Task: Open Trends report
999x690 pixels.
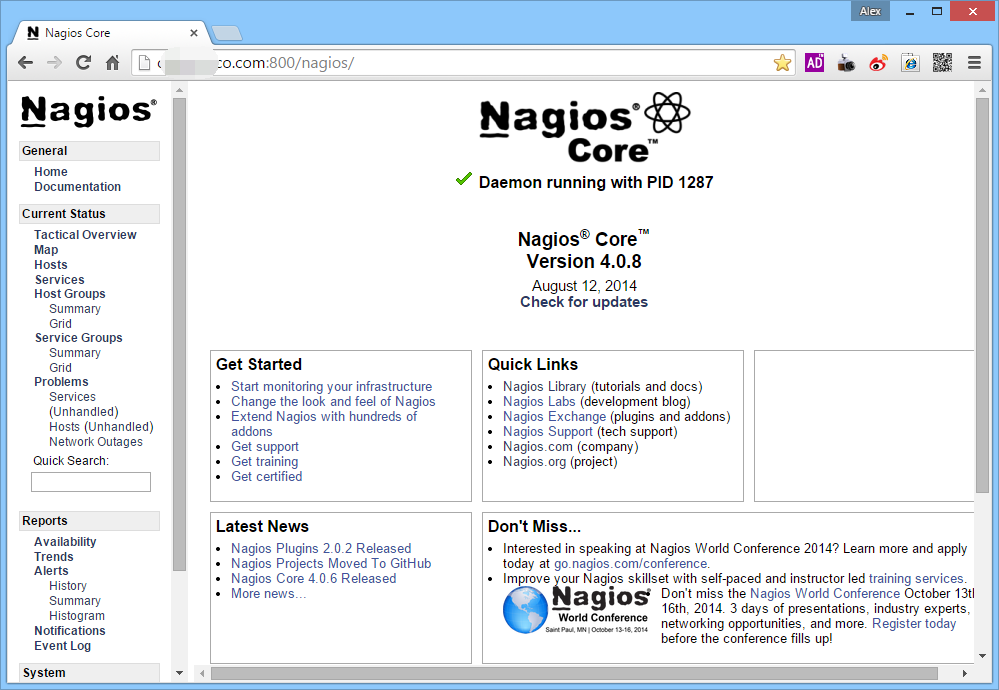Action: (x=54, y=556)
